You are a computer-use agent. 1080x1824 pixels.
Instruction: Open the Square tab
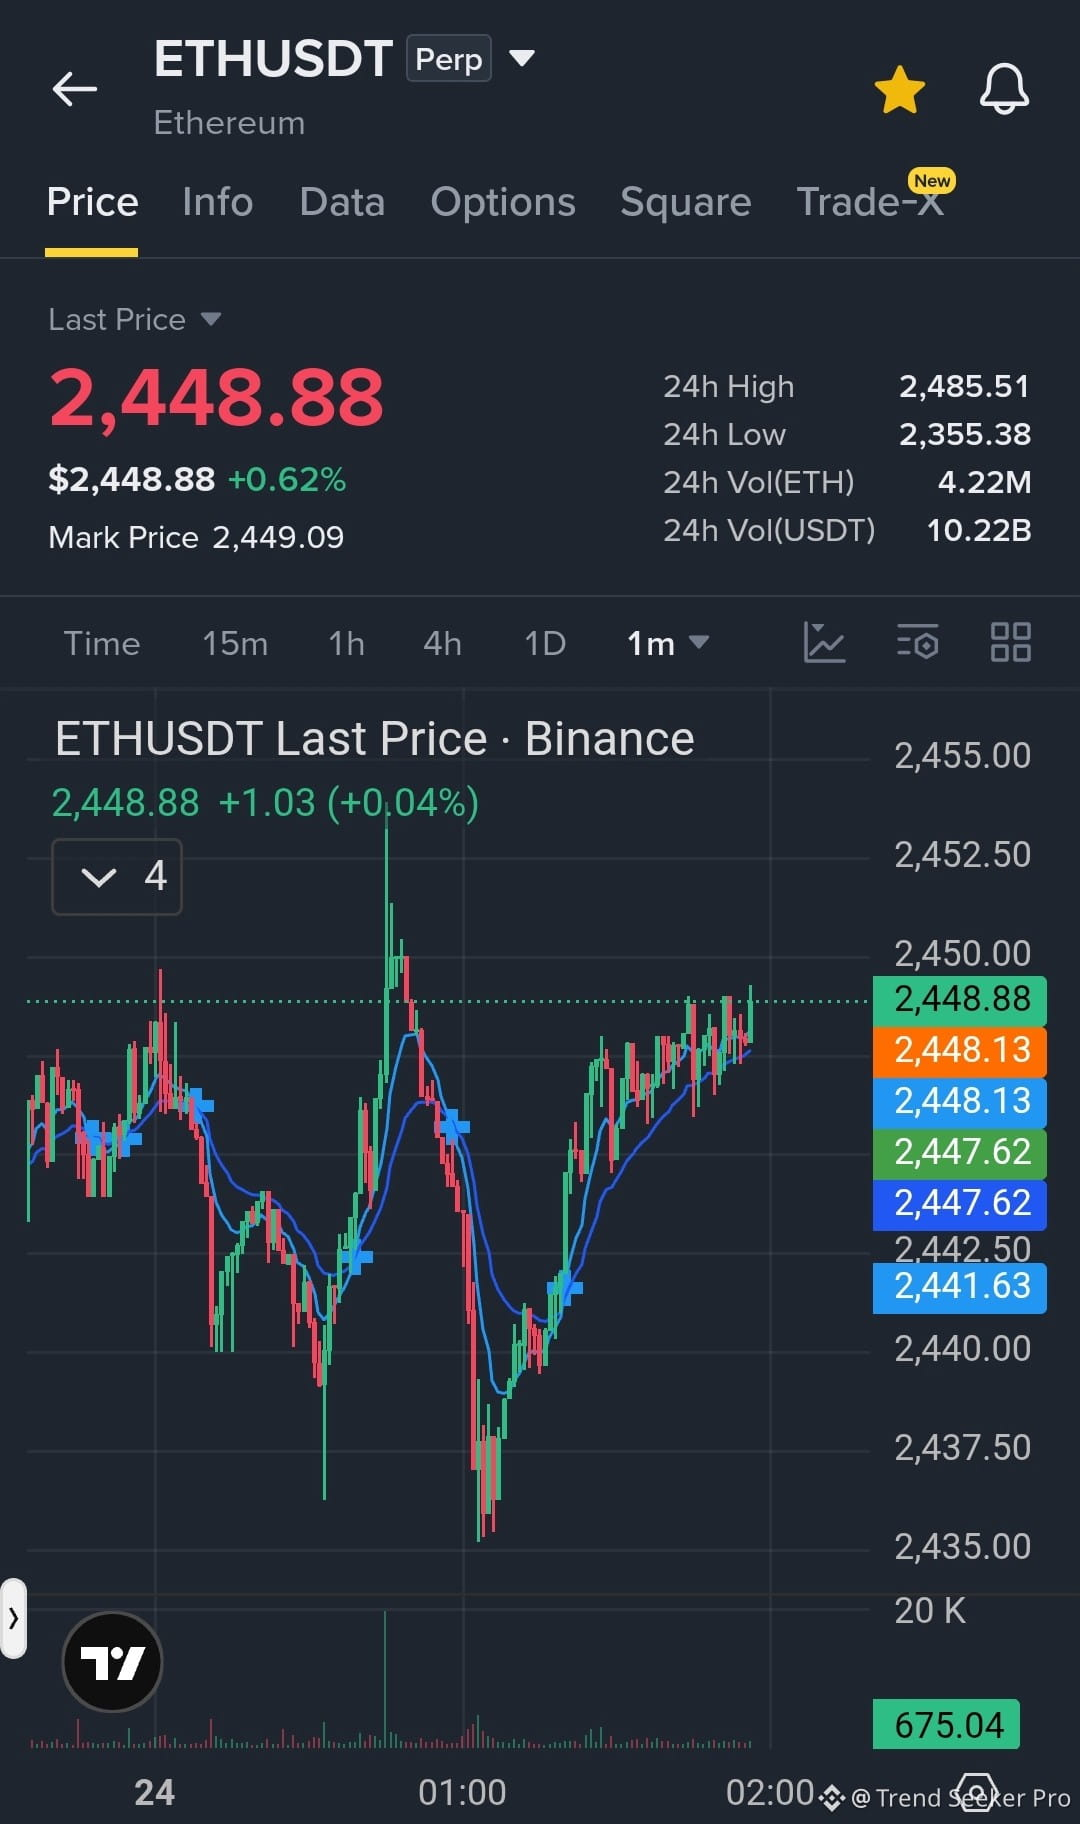coord(686,202)
